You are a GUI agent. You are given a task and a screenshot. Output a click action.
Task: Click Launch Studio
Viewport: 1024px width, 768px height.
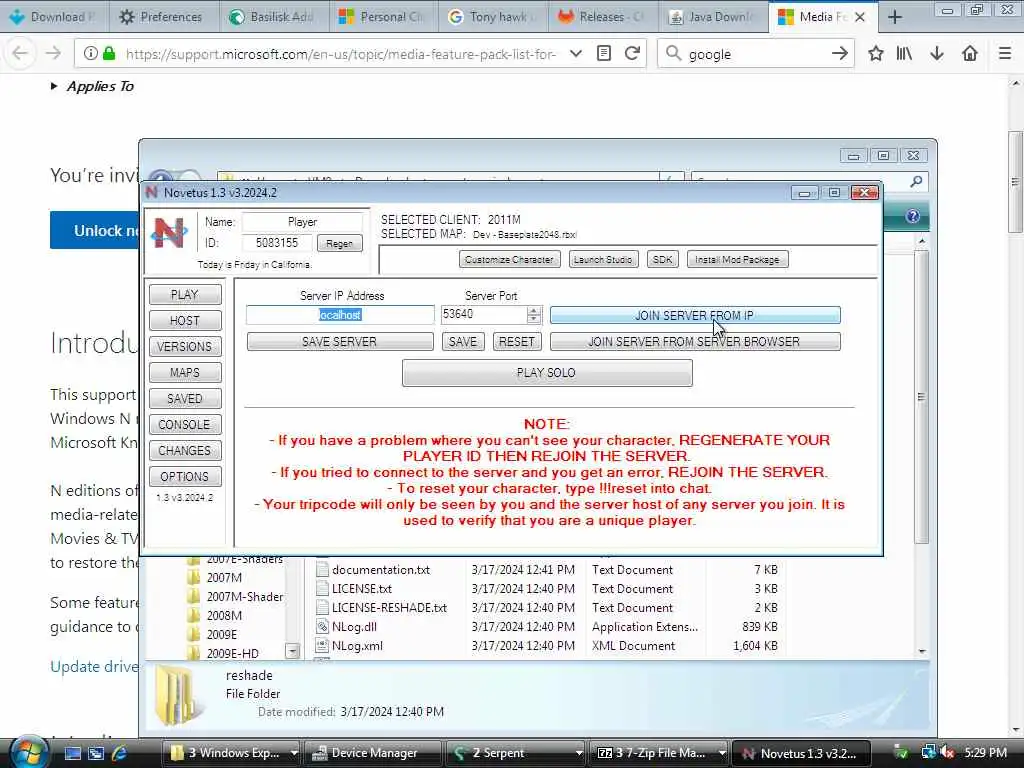603,259
